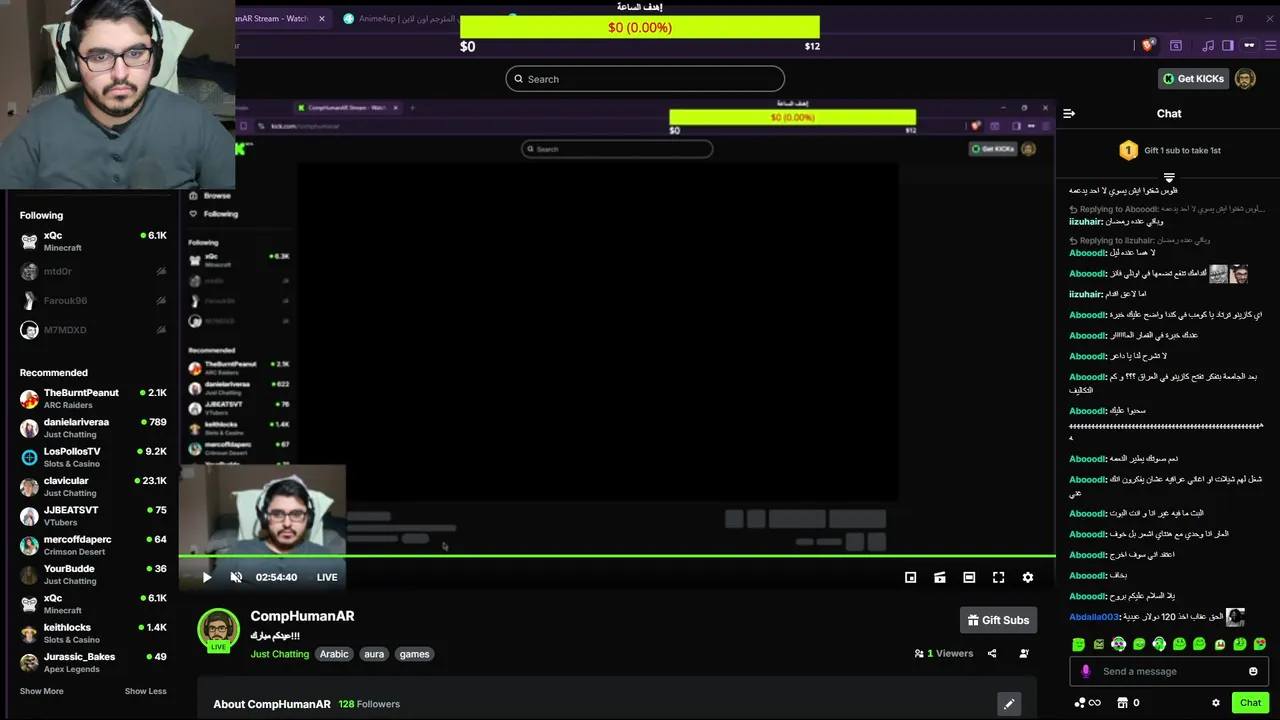Click the Get KICKs button
This screenshot has height=720, width=1280.
point(1193,79)
